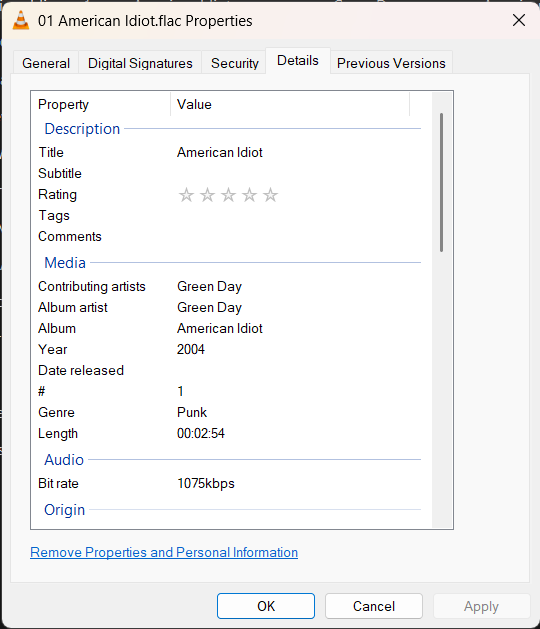Select the Tags property label
Screen dimensions: 540x629
click(x=54, y=215)
